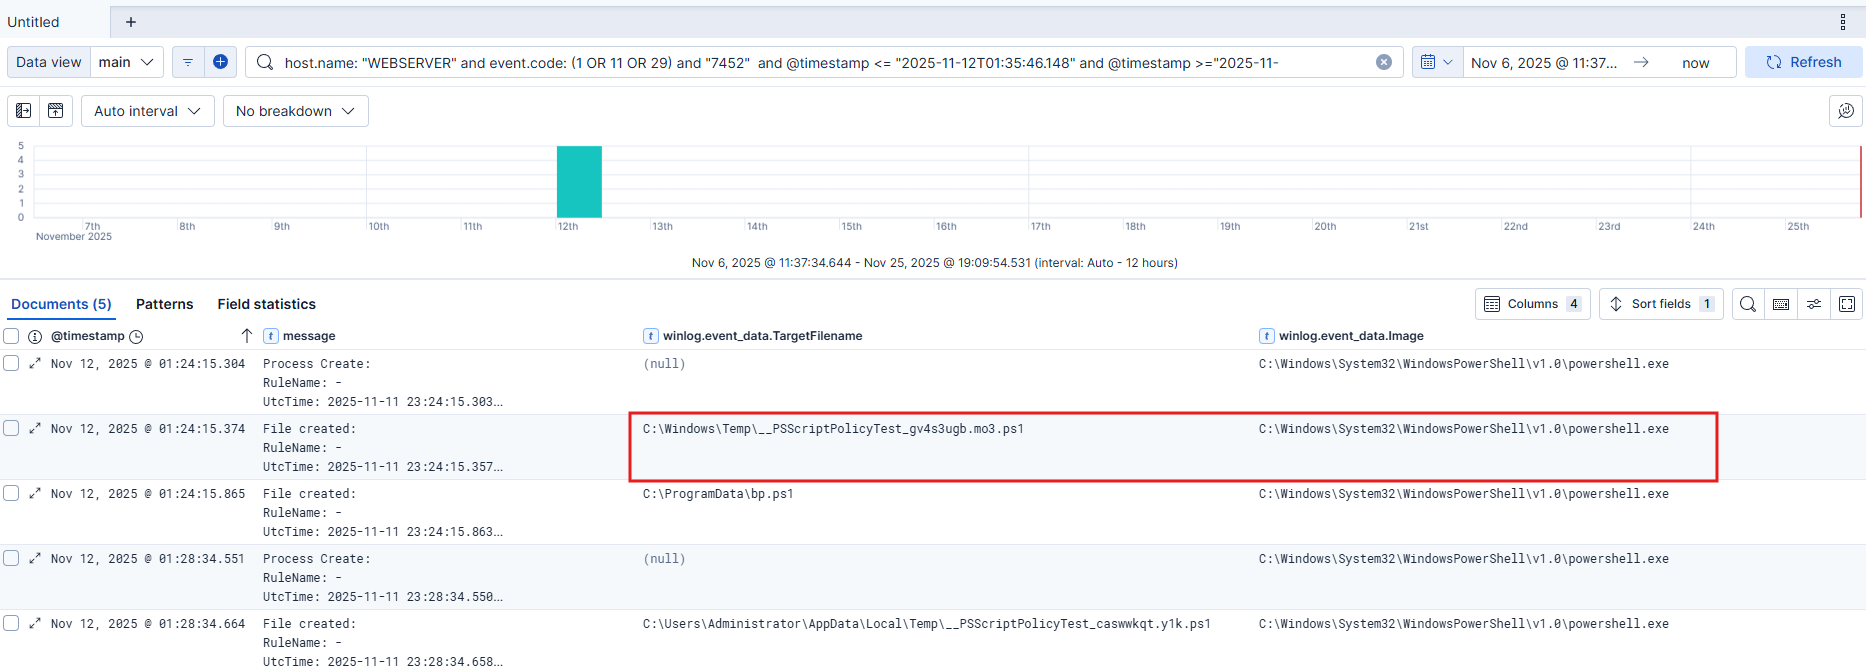Open the Columns settings button
1866x672 pixels.
pyautogui.click(x=1532, y=304)
